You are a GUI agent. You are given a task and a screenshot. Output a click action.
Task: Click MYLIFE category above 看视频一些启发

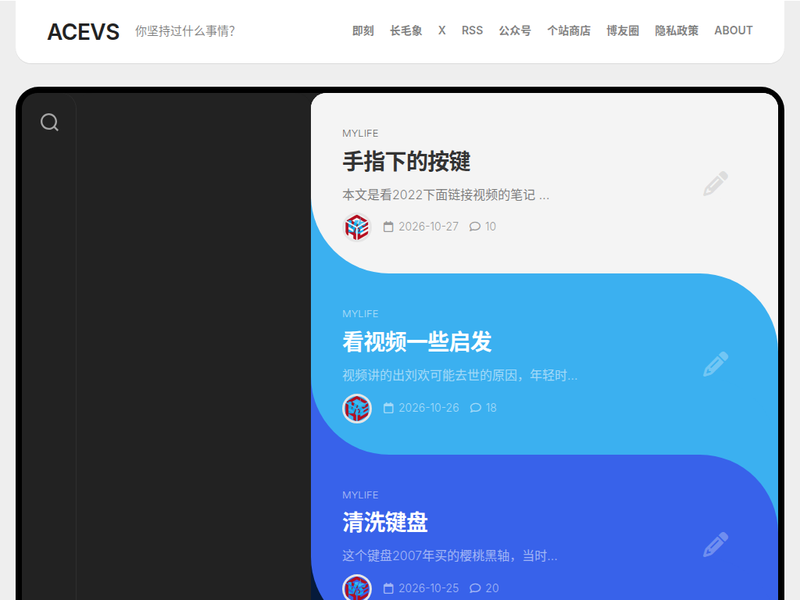360,314
